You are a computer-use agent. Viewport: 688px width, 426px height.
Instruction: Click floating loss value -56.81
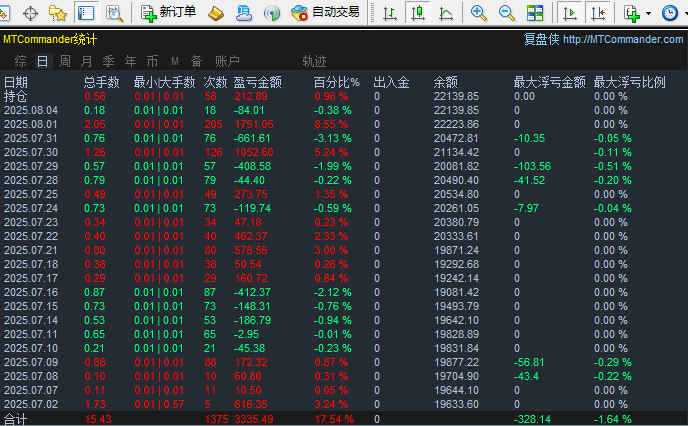click(x=529, y=362)
